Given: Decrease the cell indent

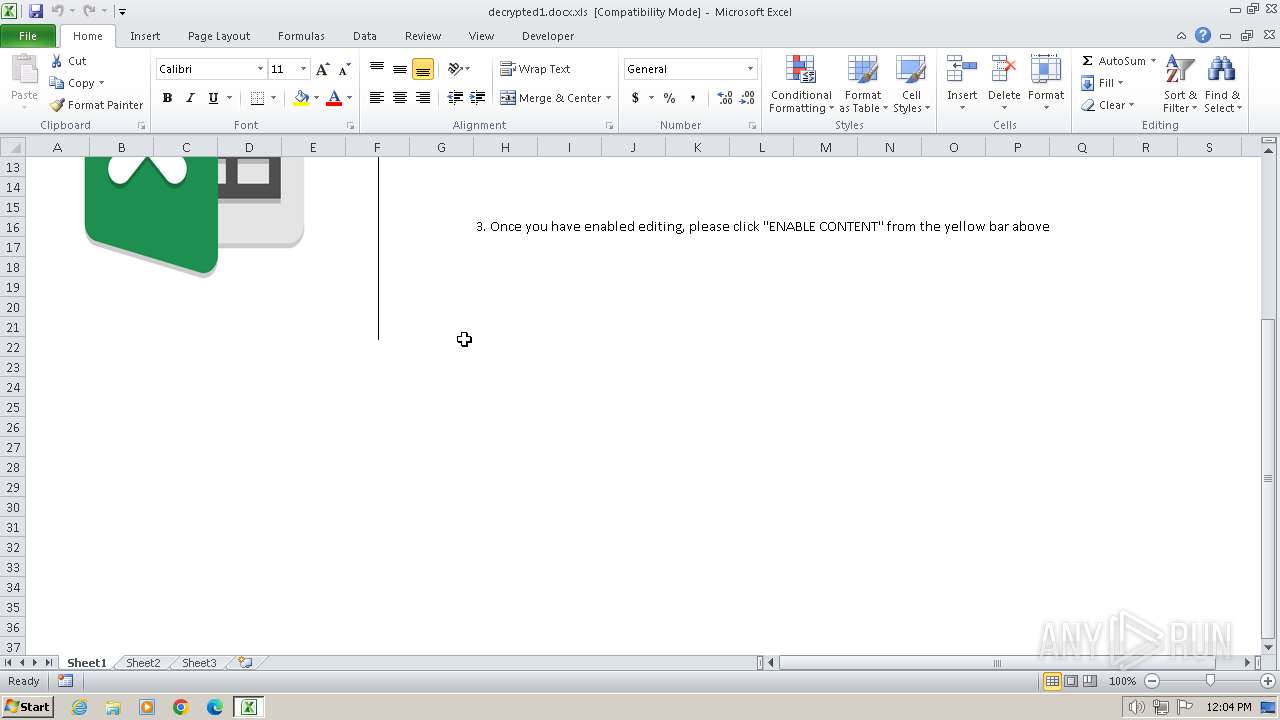Looking at the screenshot, I should (455, 98).
